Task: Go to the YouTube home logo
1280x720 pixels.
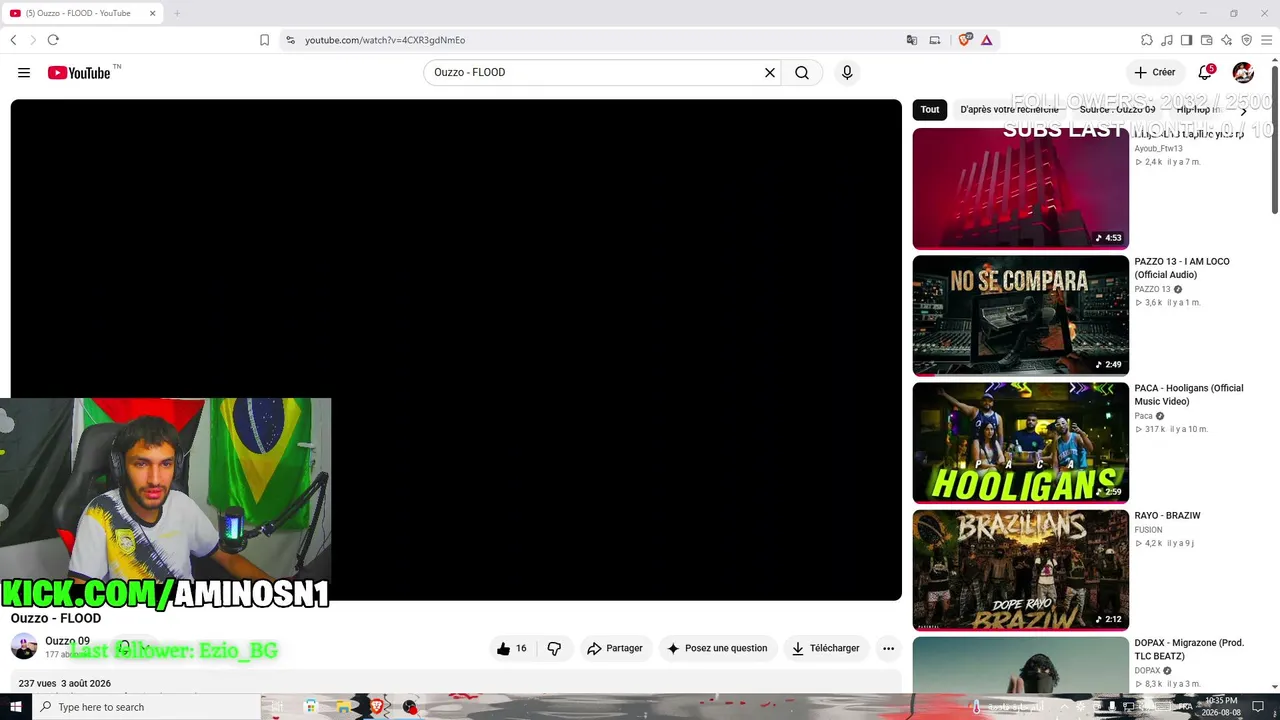Action: point(79,72)
